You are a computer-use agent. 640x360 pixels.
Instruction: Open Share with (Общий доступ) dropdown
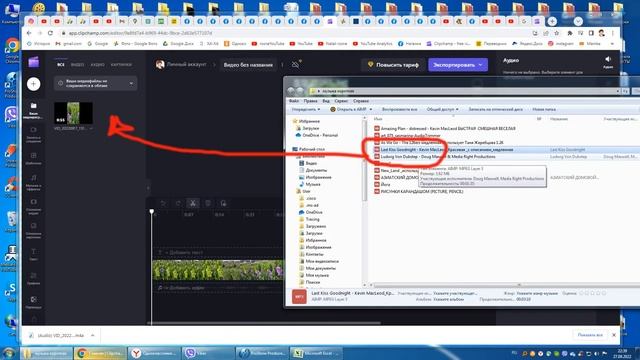tap(442, 109)
